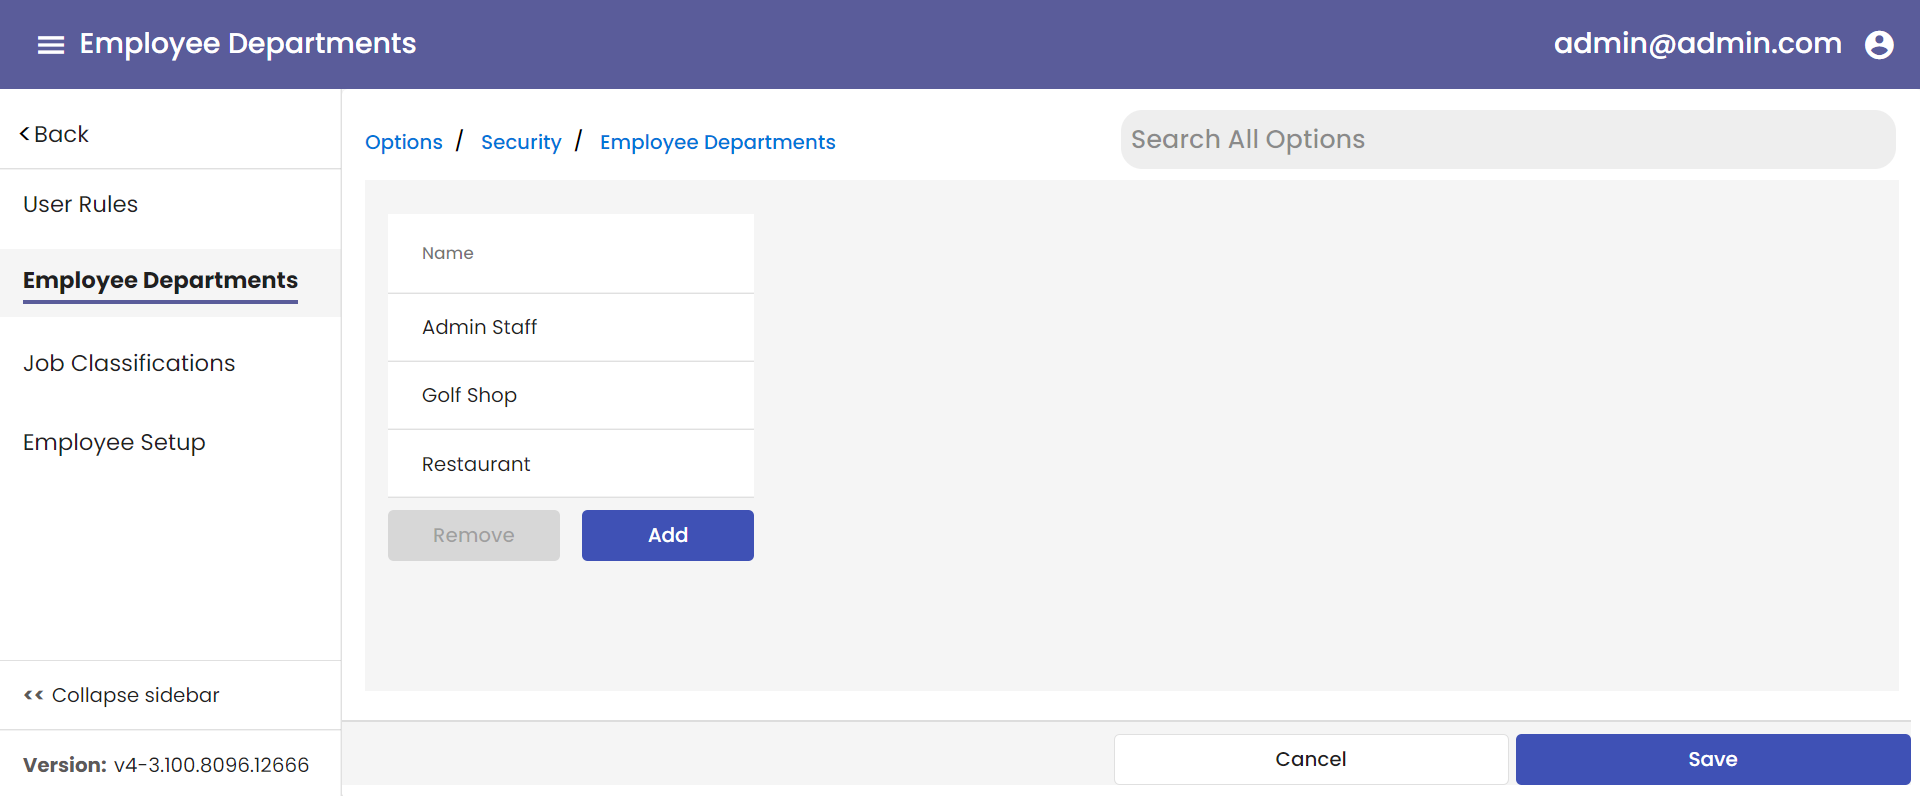This screenshot has width=1920, height=796.
Task: Click the Back chevron arrow
Action: (x=25, y=133)
